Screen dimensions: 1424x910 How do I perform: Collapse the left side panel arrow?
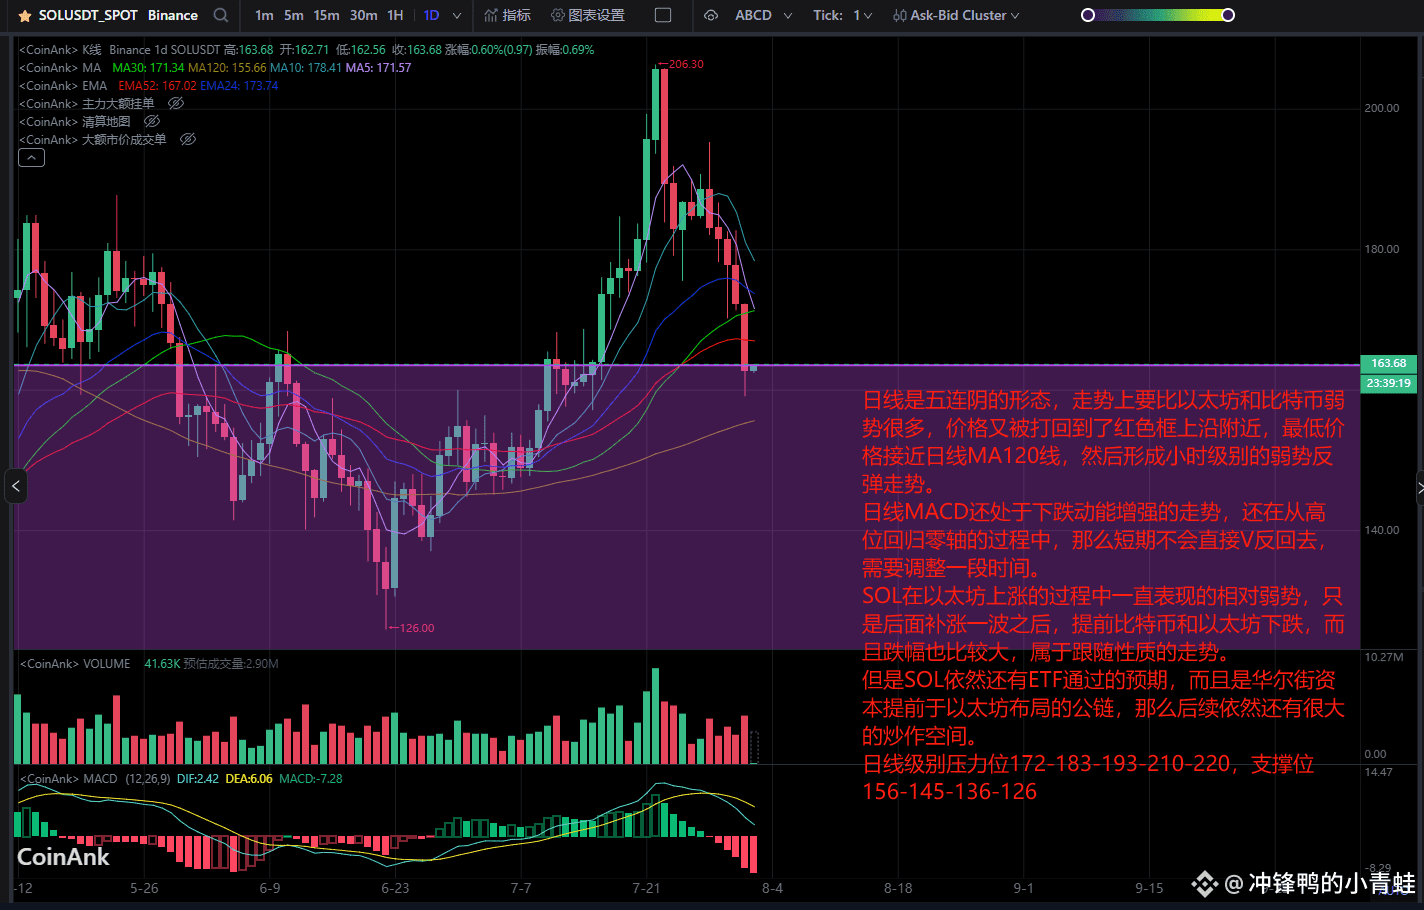15,487
